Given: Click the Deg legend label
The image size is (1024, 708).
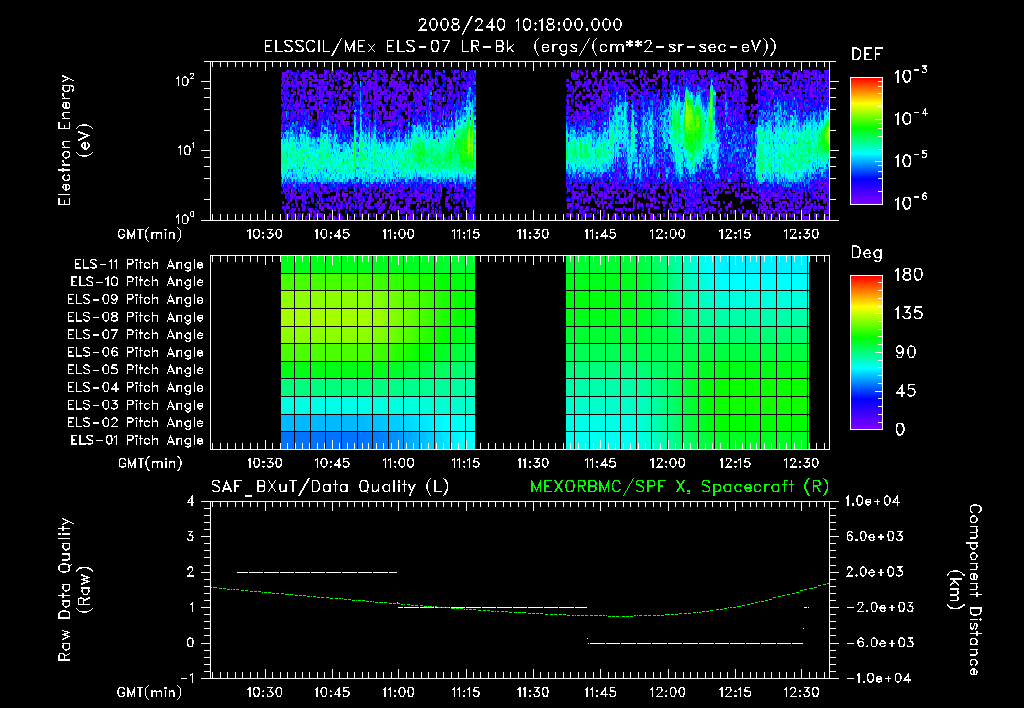Looking at the screenshot, I should [x=867, y=253].
